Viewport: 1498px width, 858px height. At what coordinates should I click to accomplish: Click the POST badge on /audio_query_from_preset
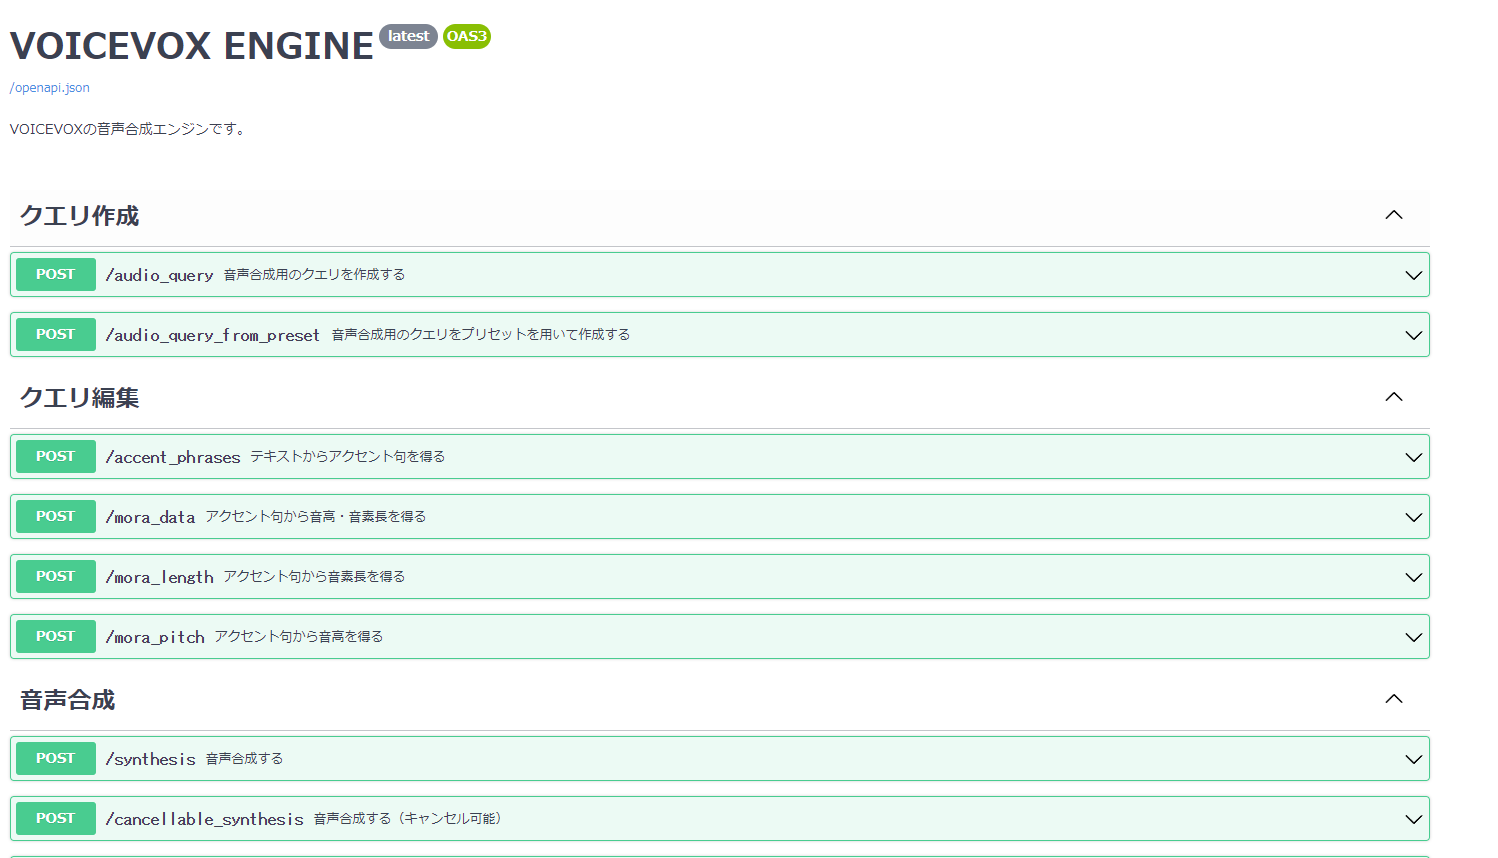[x=55, y=334]
